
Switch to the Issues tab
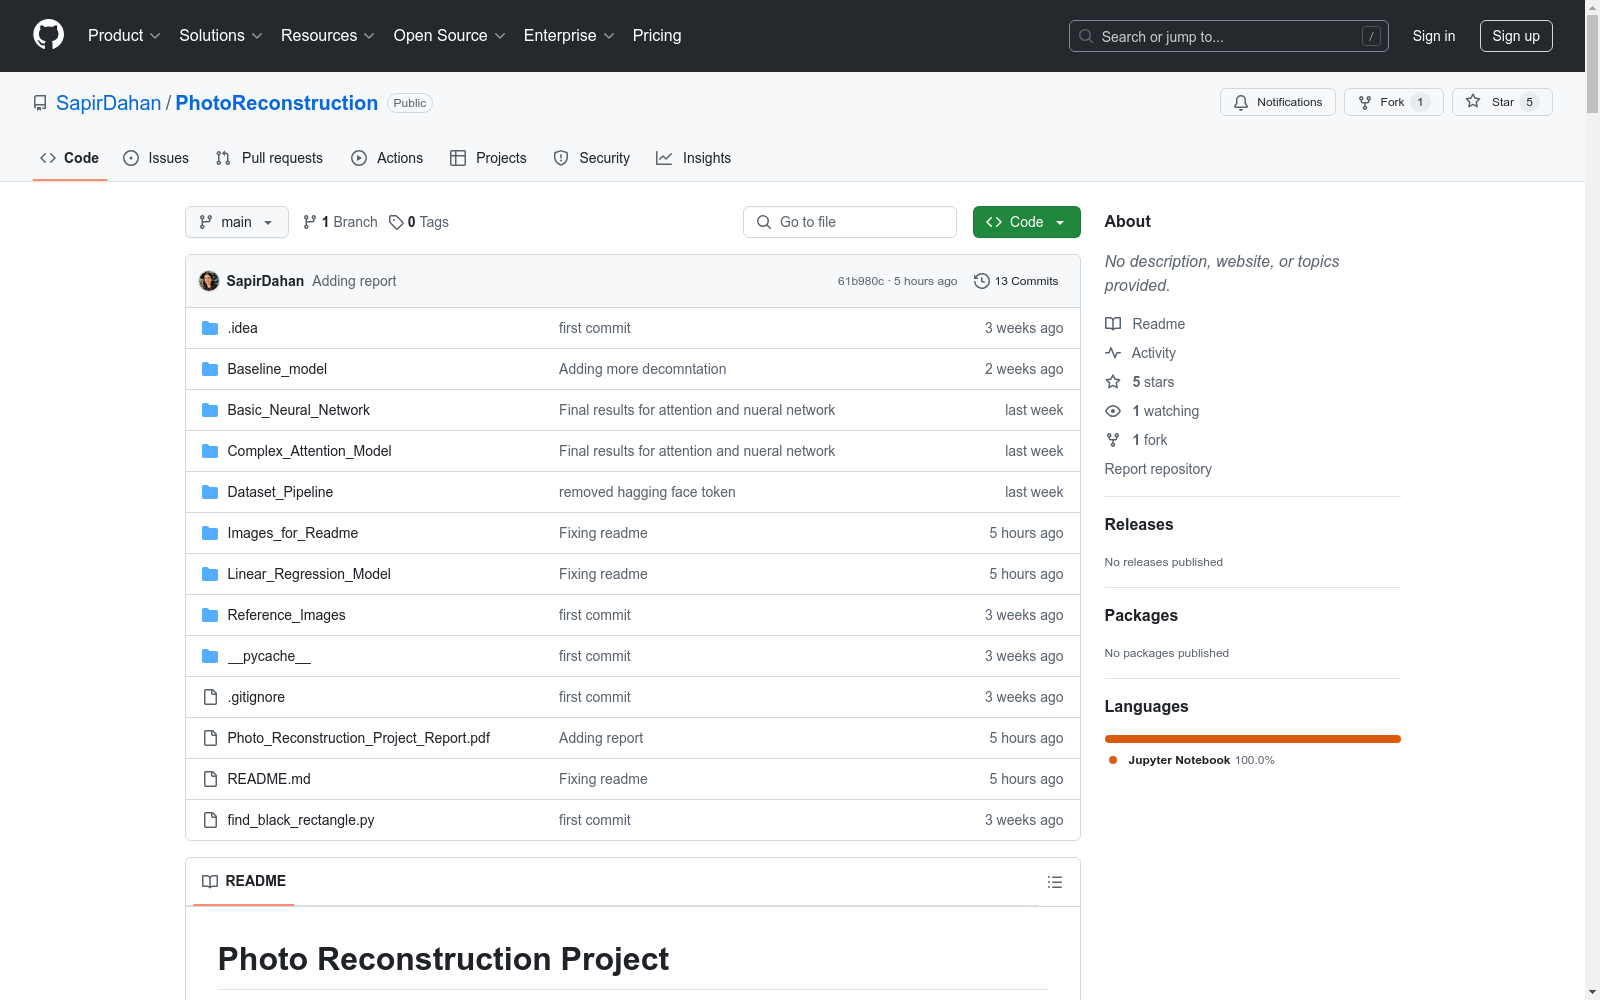156,158
